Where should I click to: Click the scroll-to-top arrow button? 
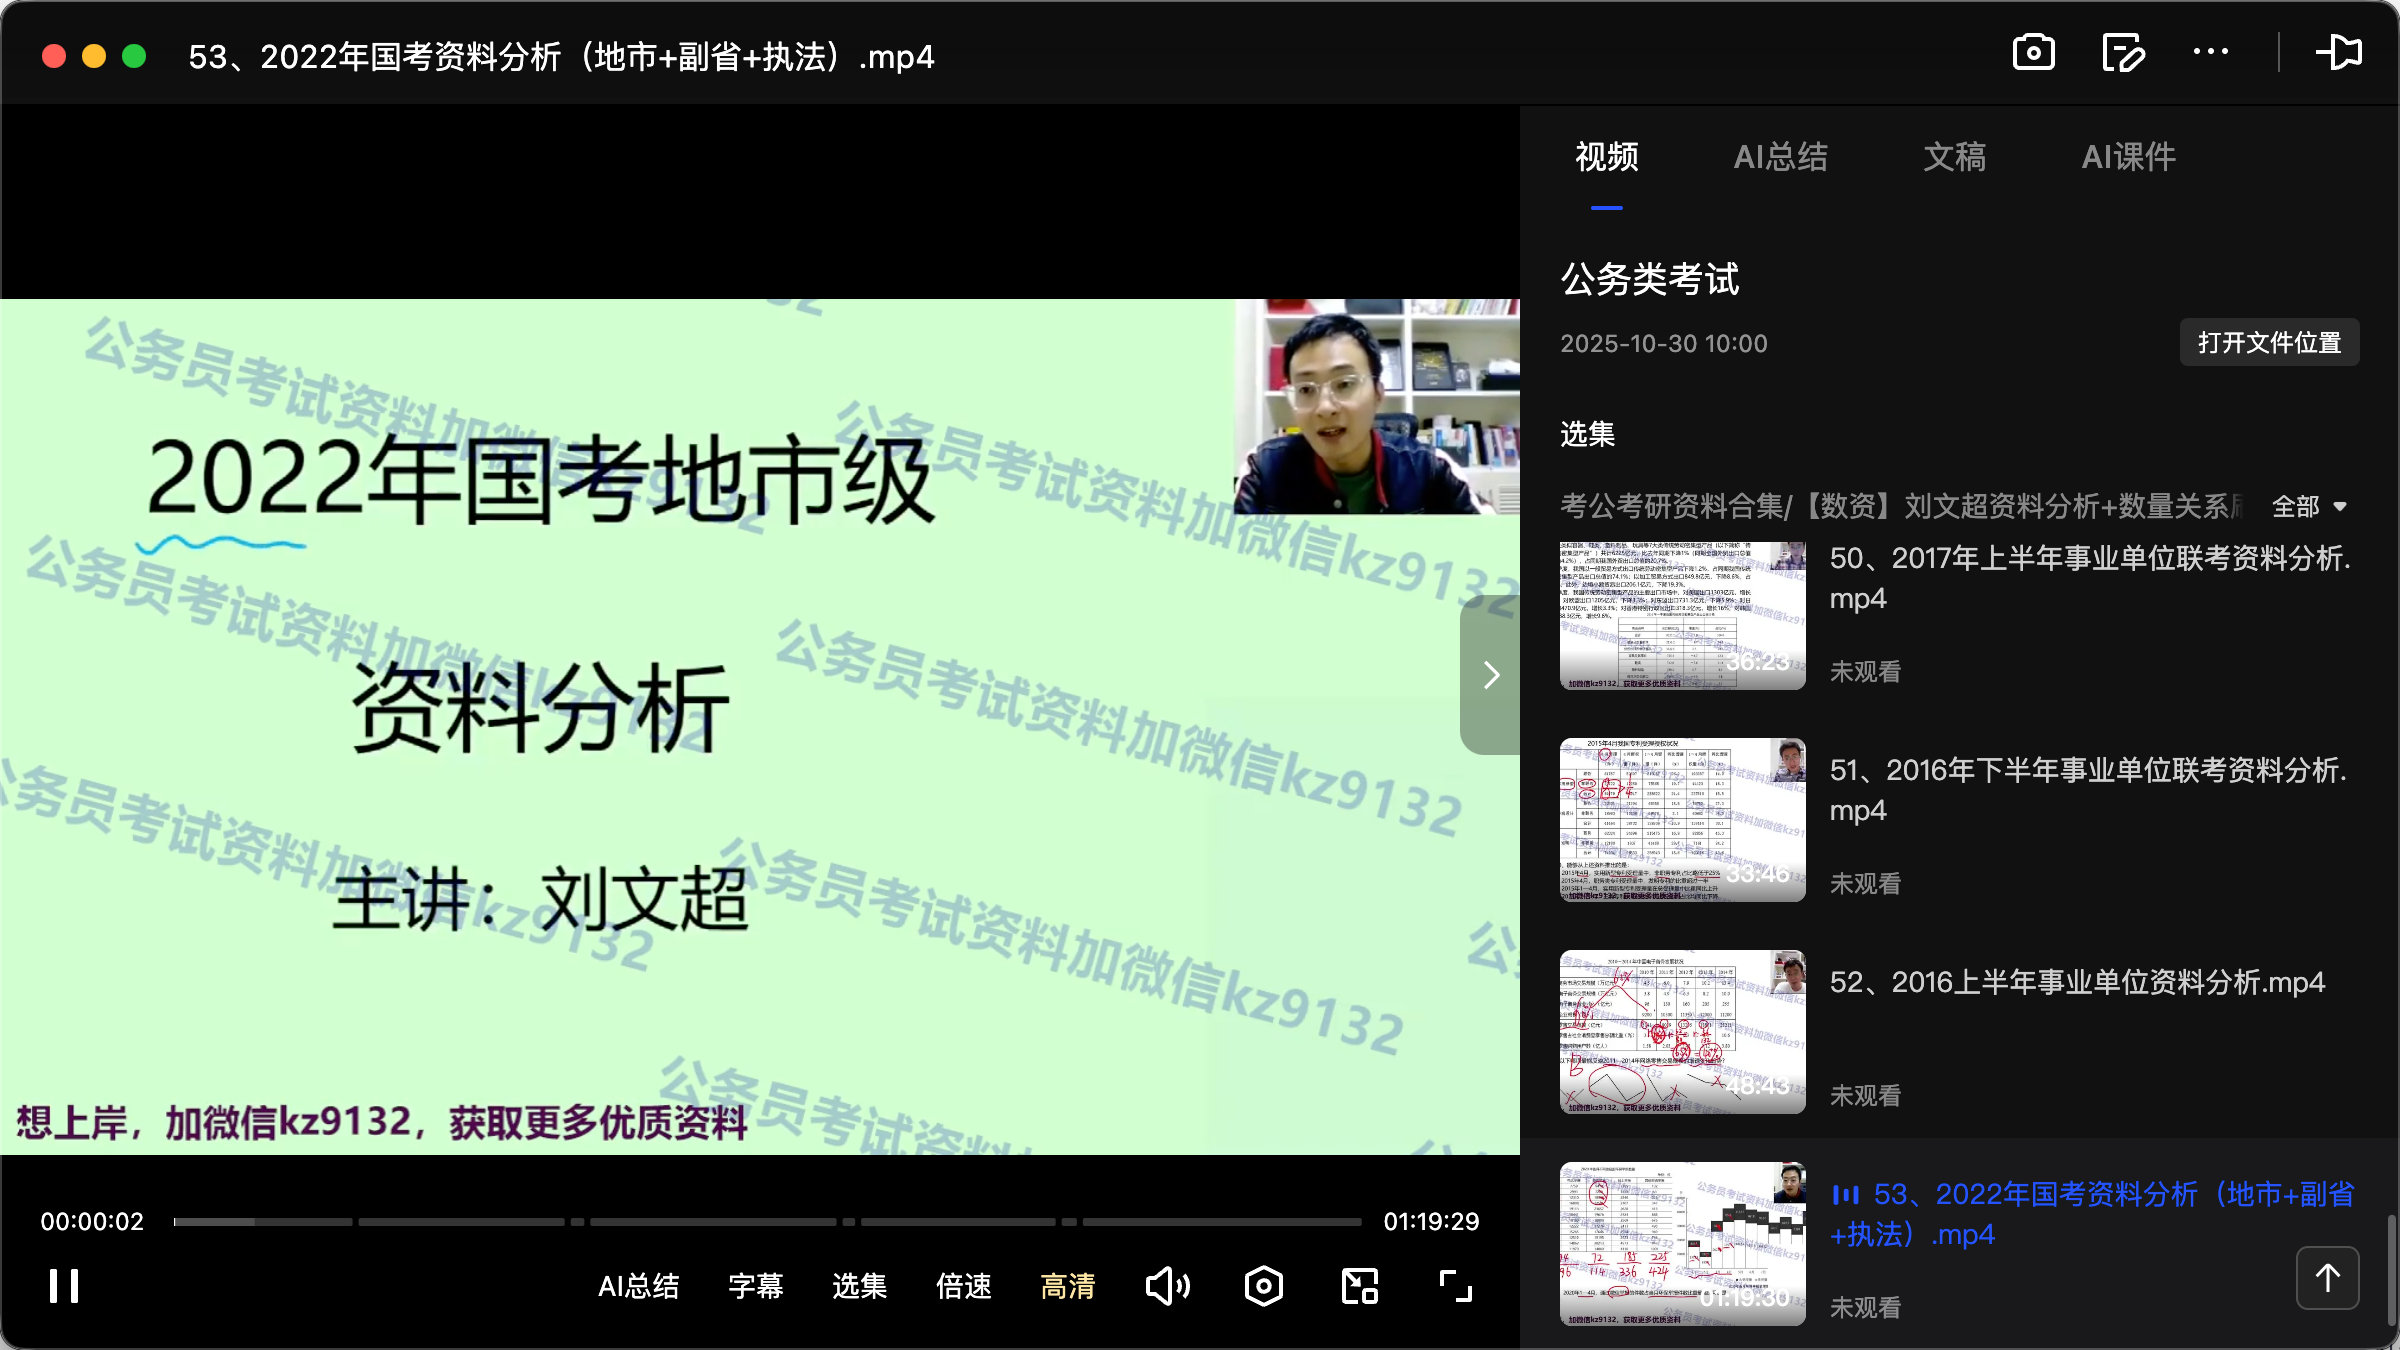[2327, 1277]
